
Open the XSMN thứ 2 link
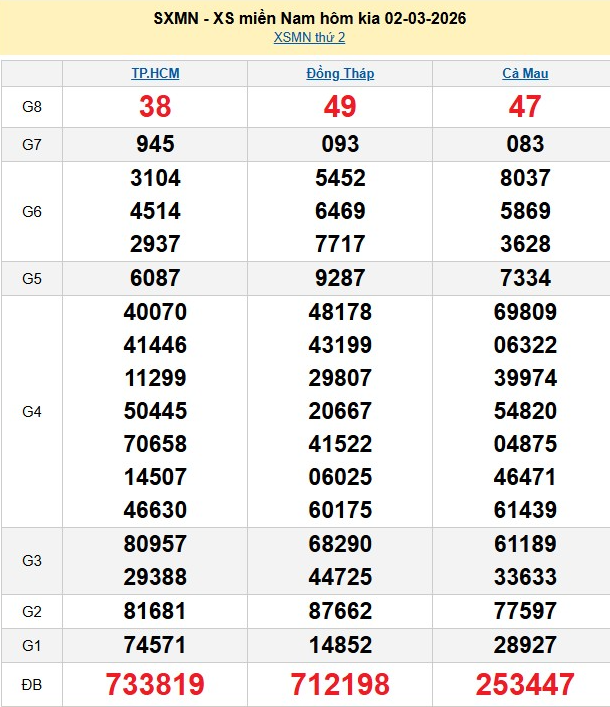click(x=309, y=38)
